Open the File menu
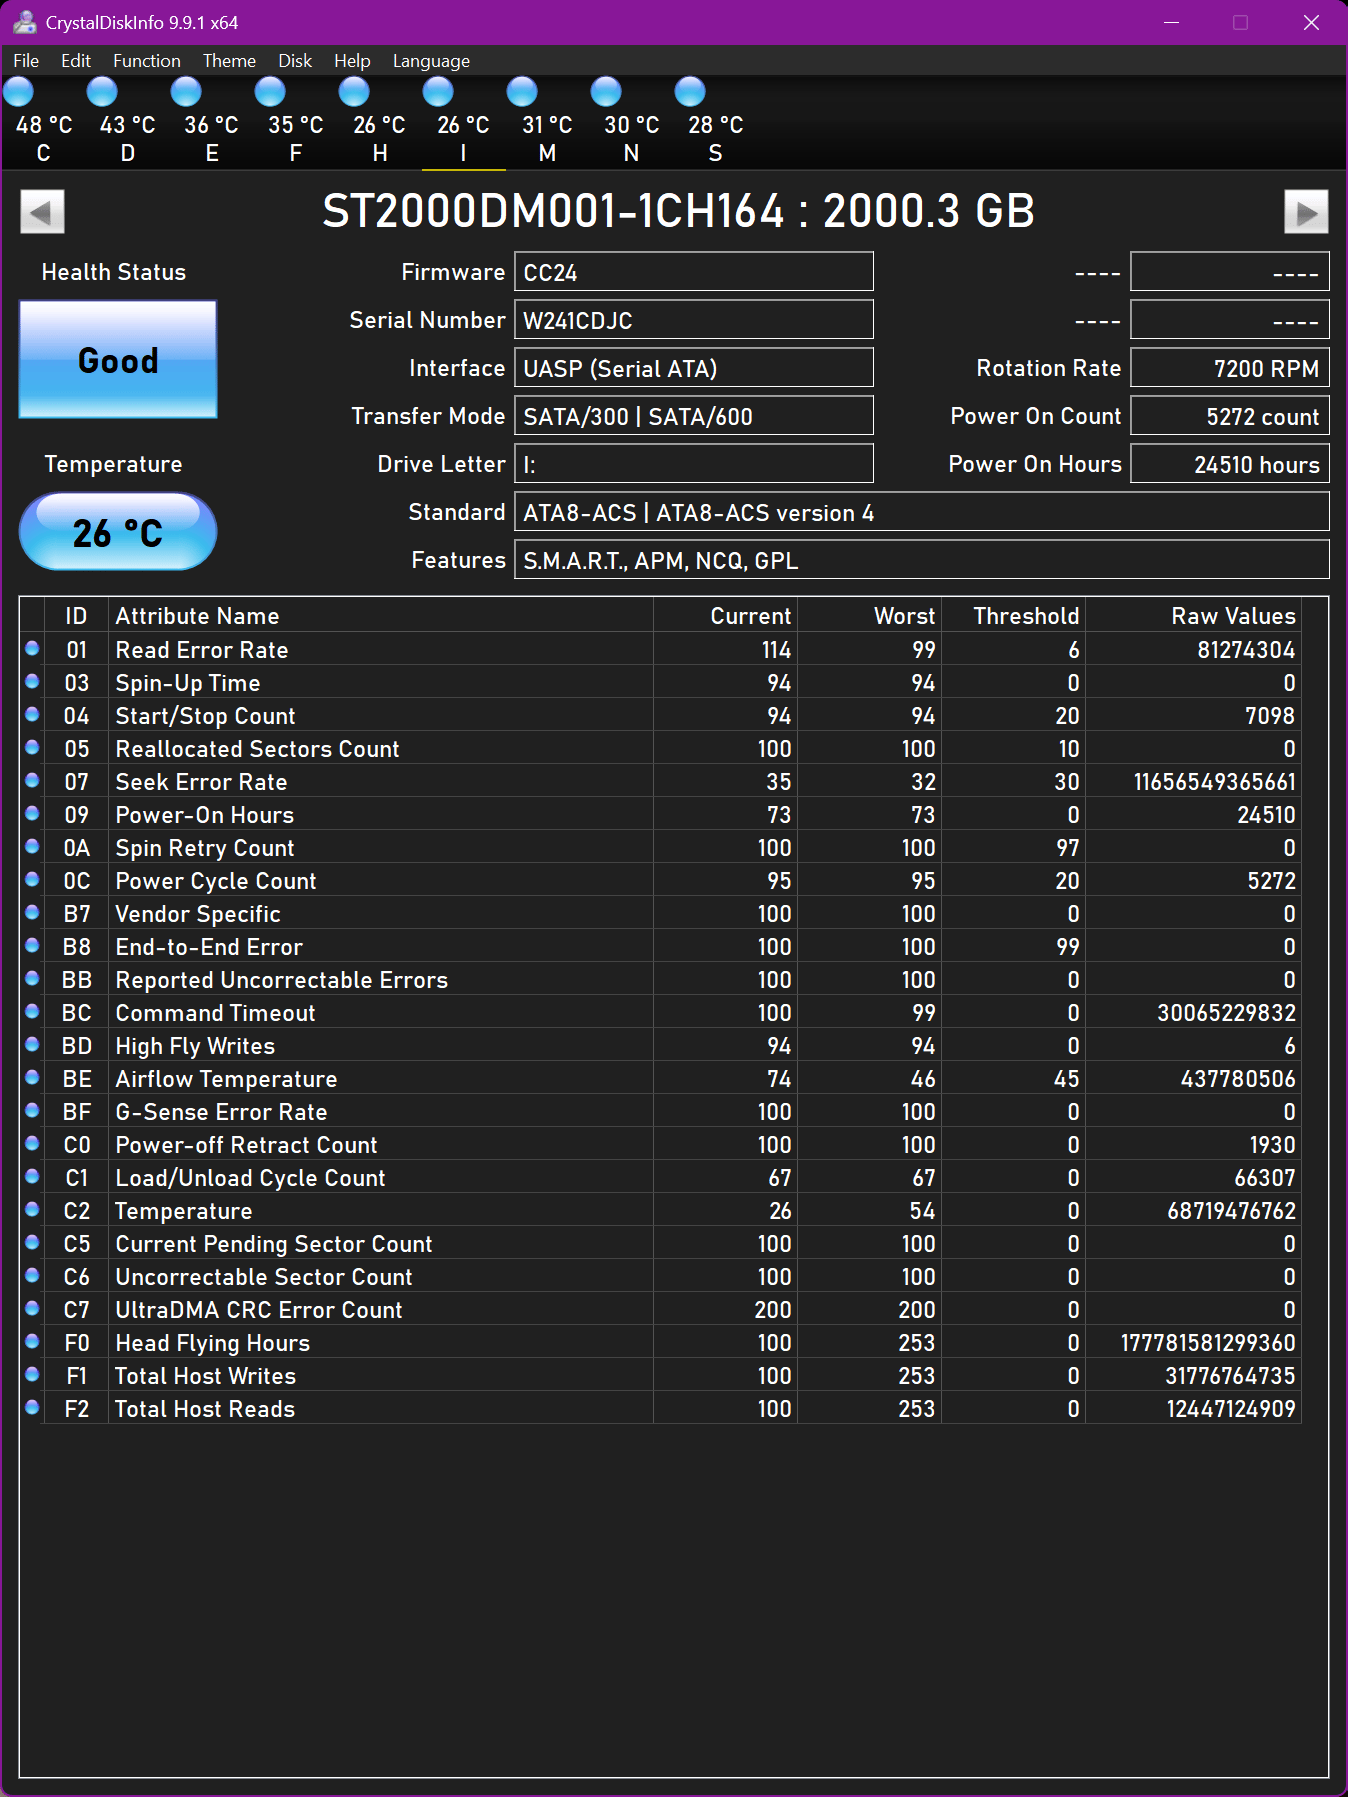Screen dimensions: 1348x1797 (x=26, y=61)
